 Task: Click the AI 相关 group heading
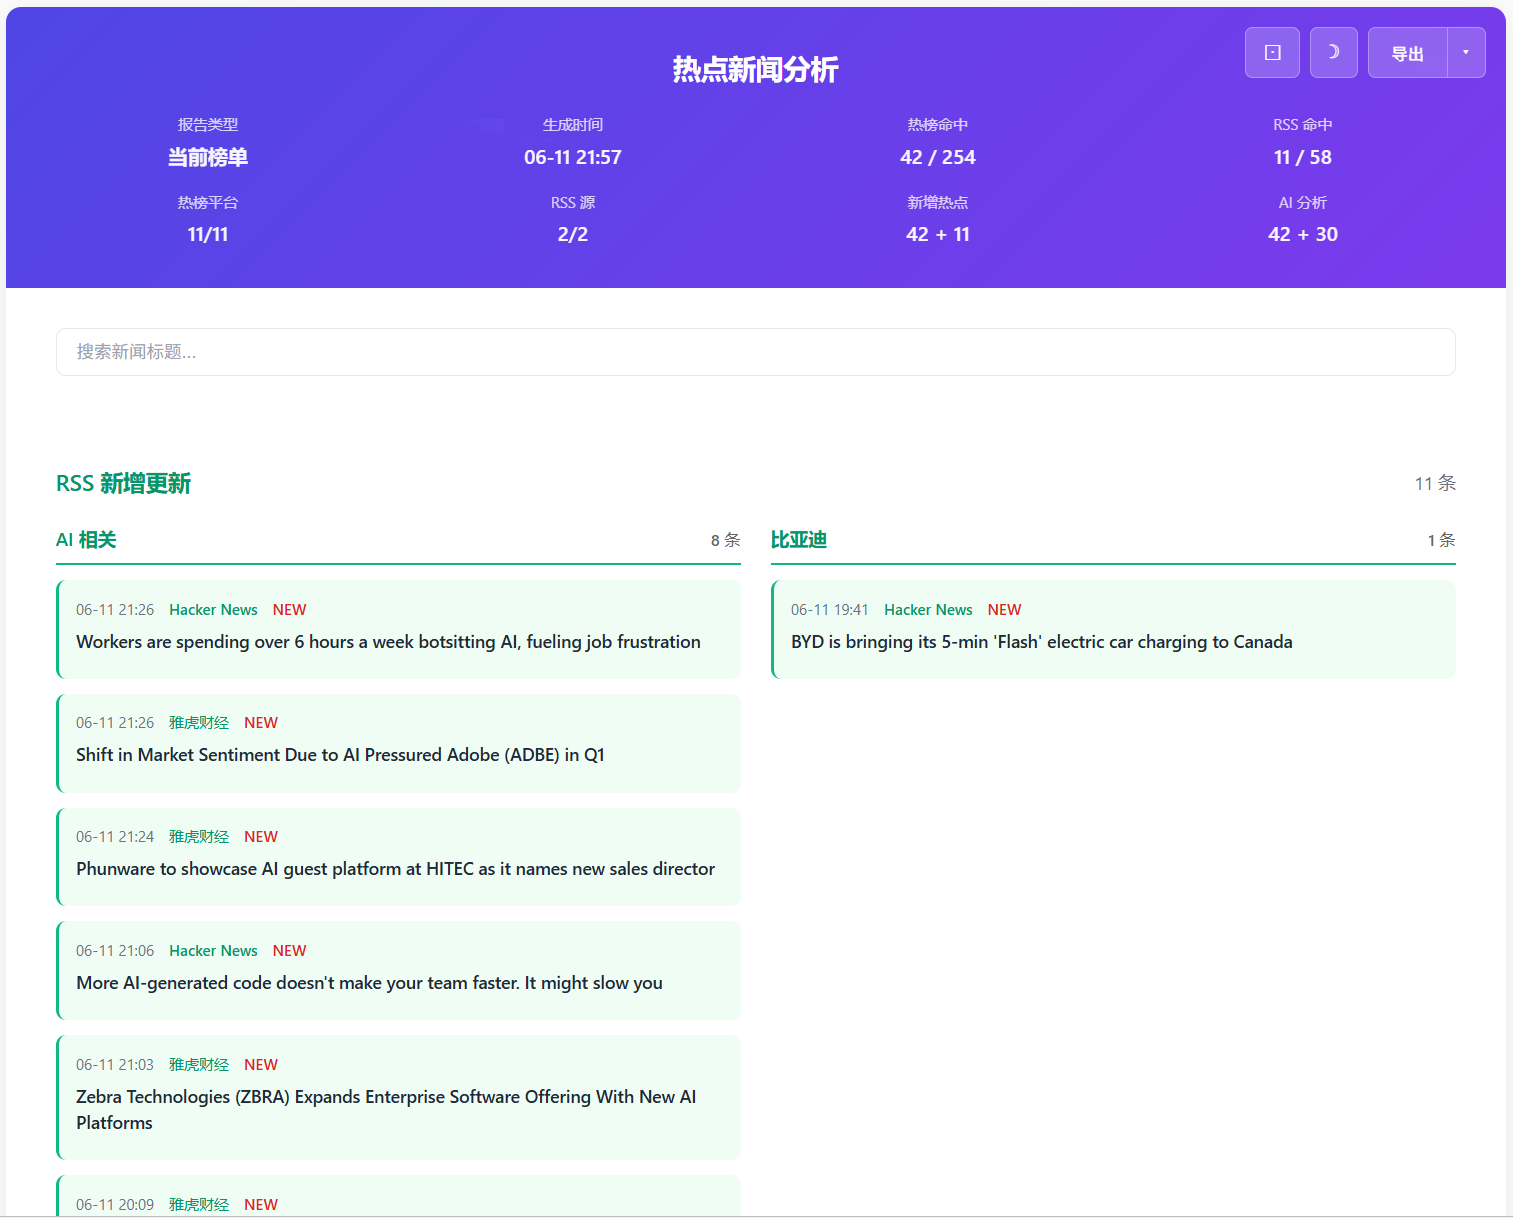tap(86, 540)
